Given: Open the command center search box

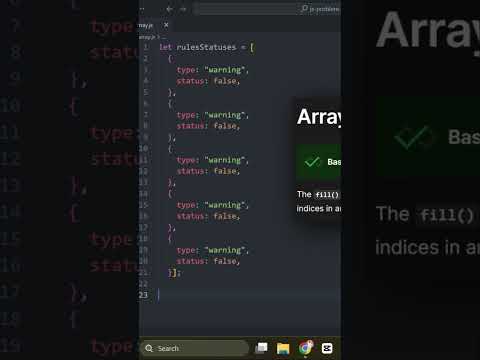Looking at the screenshot, I should (x=267, y=9).
